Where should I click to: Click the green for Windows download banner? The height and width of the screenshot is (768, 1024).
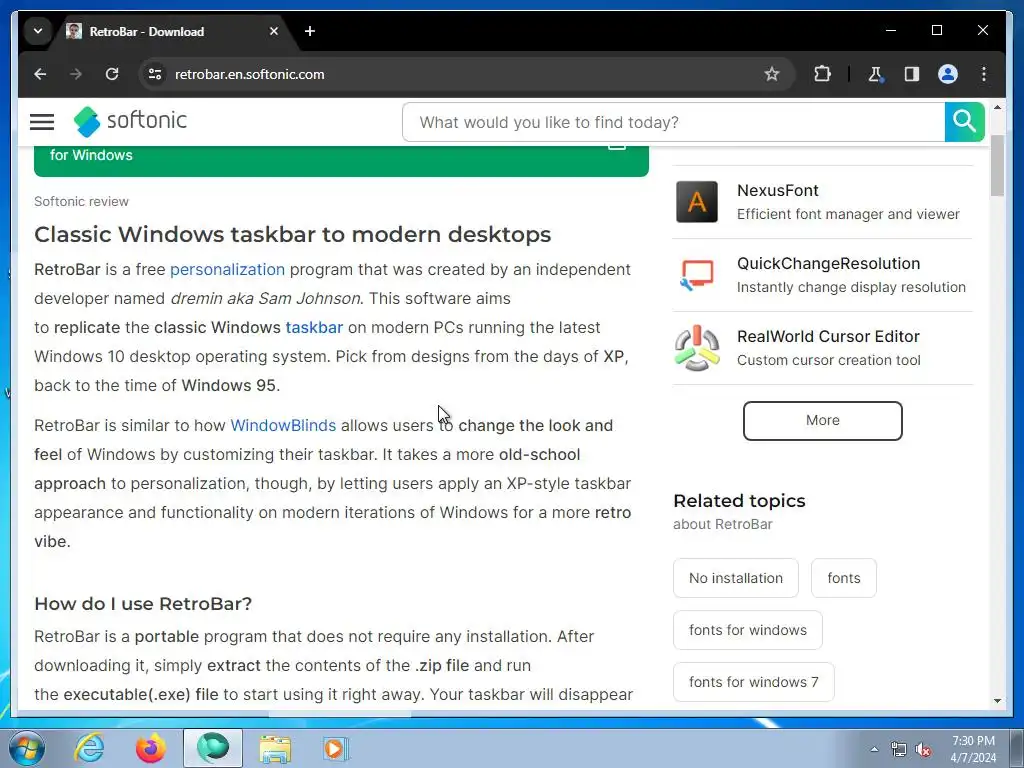tap(341, 161)
